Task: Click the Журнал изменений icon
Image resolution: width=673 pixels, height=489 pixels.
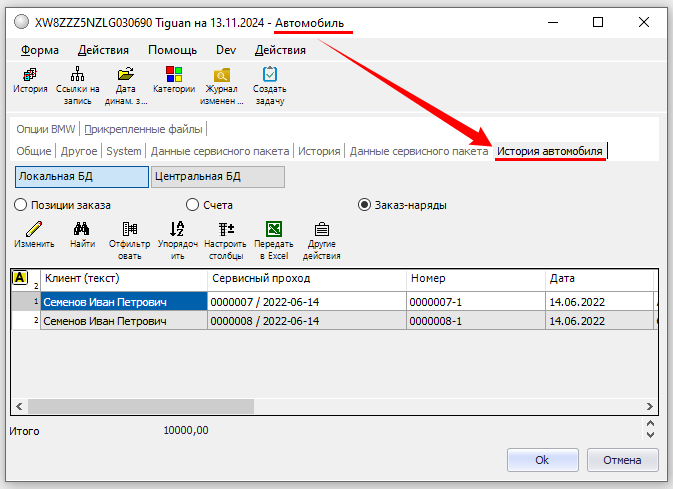Action: tap(221, 74)
